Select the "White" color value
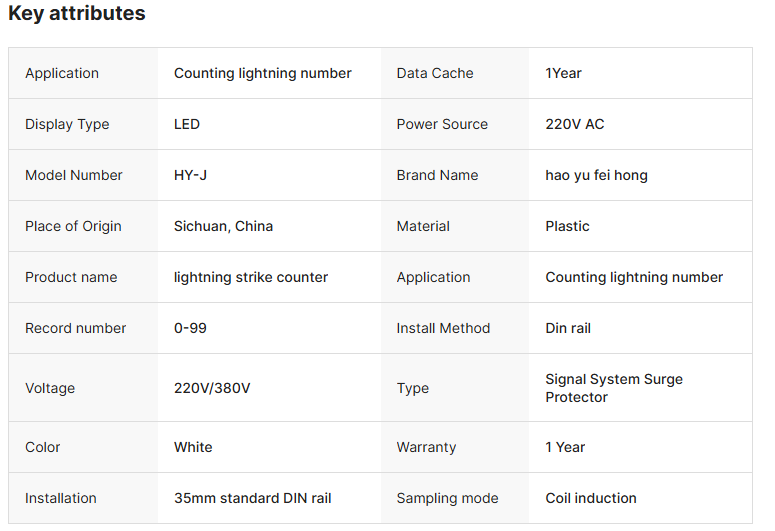775x531 pixels. pos(193,447)
